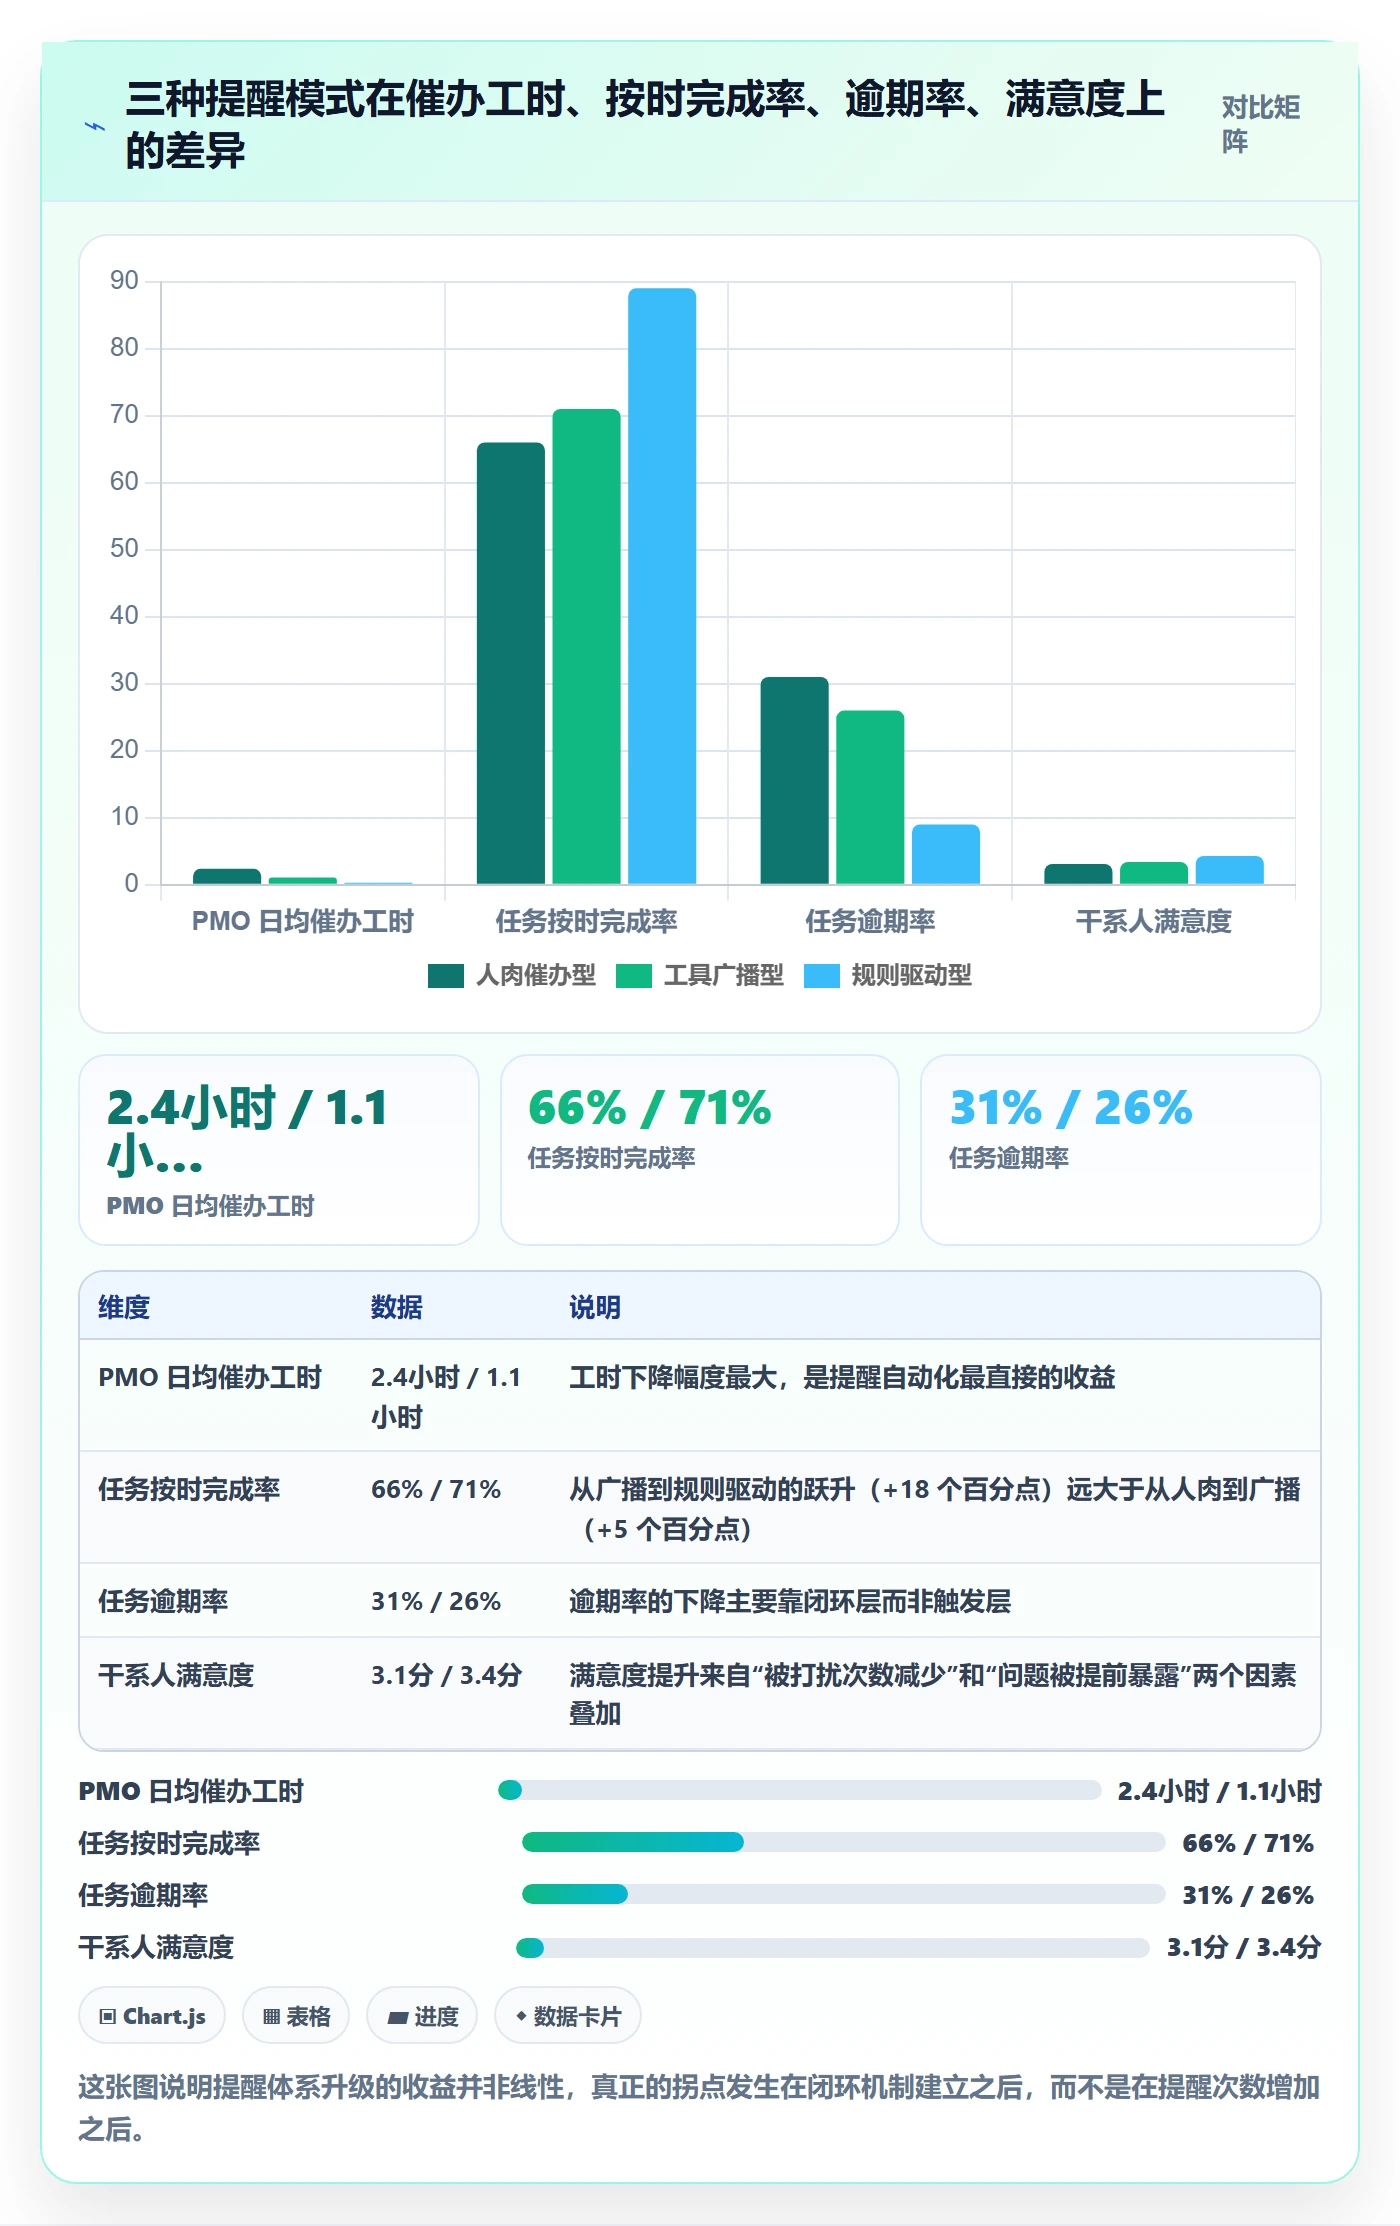Screen dimensions: 1400x2226
Task: Click the 维度 column header
Action: 124,1307
